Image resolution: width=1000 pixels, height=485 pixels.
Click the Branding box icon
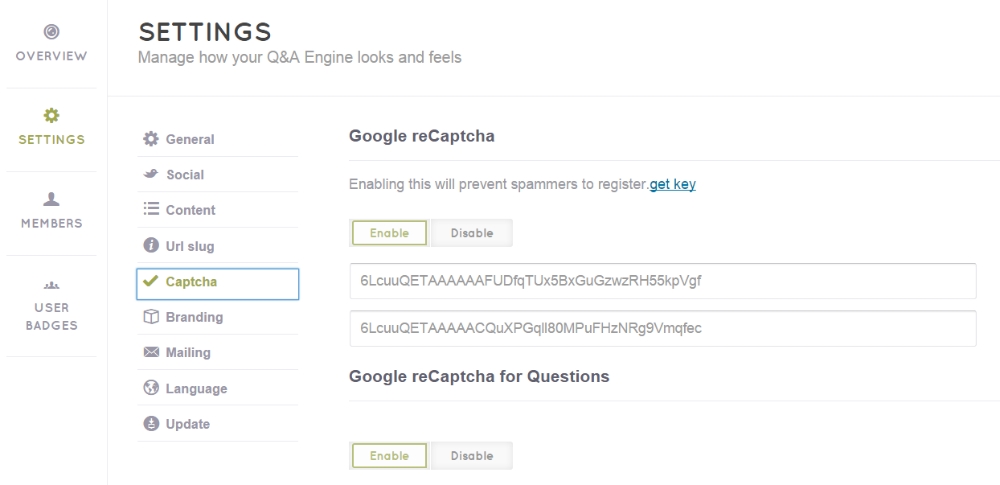click(151, 317)
